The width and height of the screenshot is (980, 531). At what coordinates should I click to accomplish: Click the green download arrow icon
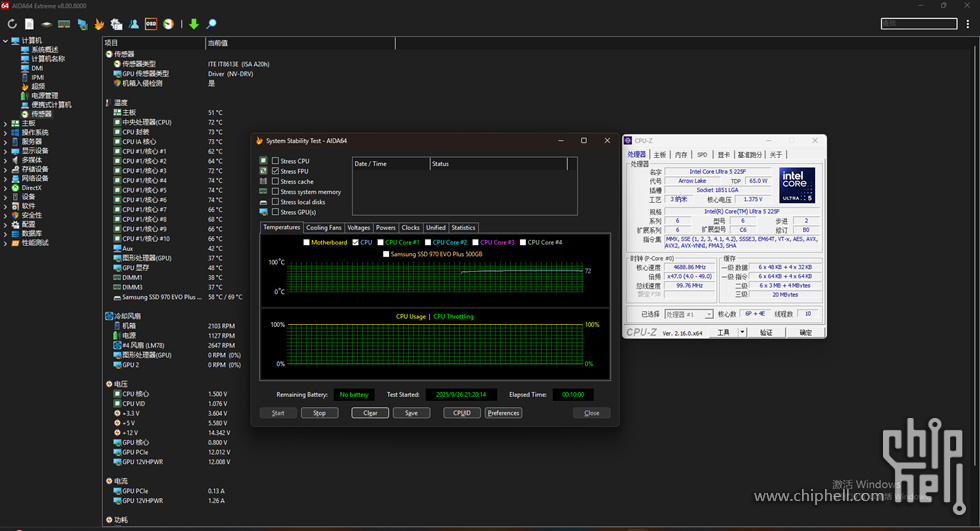(x=194, y=24)
